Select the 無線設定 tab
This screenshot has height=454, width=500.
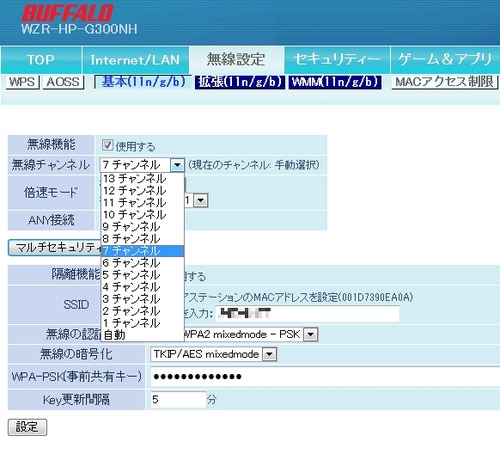(x=236, y=60)
